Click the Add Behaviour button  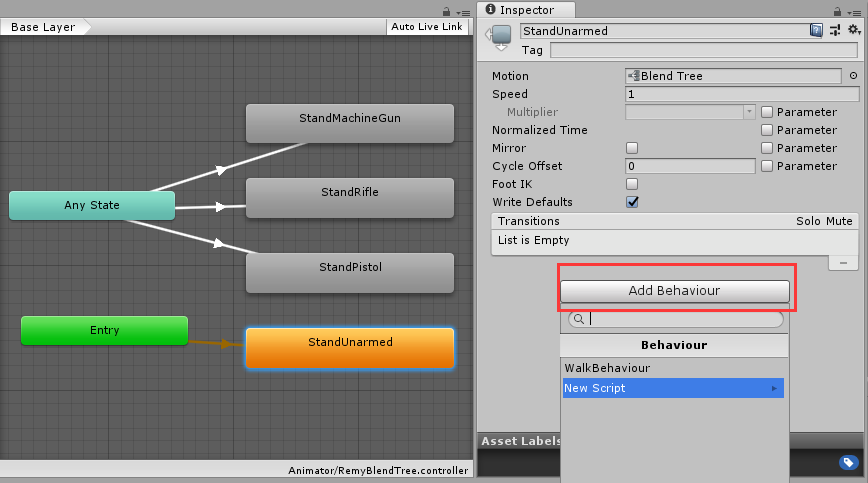coord(674,291)
